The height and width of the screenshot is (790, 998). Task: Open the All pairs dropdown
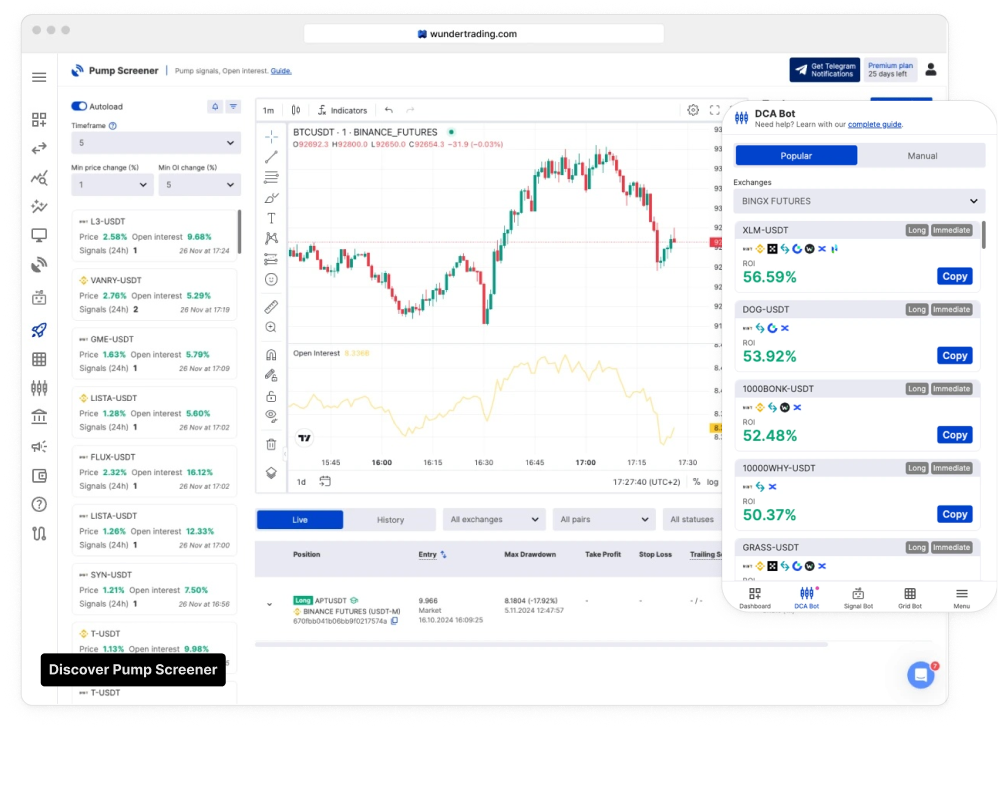pos(604,519)
